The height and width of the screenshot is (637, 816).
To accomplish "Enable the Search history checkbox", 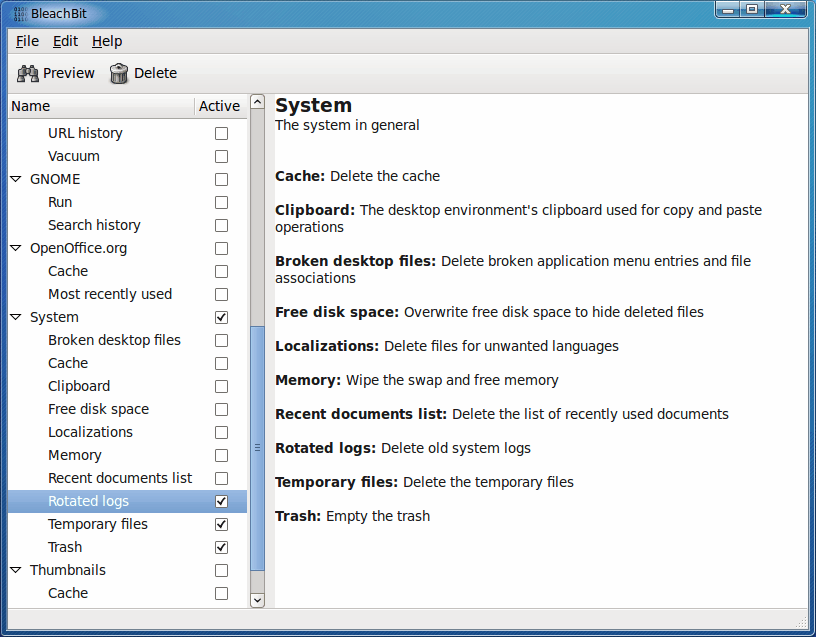I will pyautogui.click(x=221, y=225).
